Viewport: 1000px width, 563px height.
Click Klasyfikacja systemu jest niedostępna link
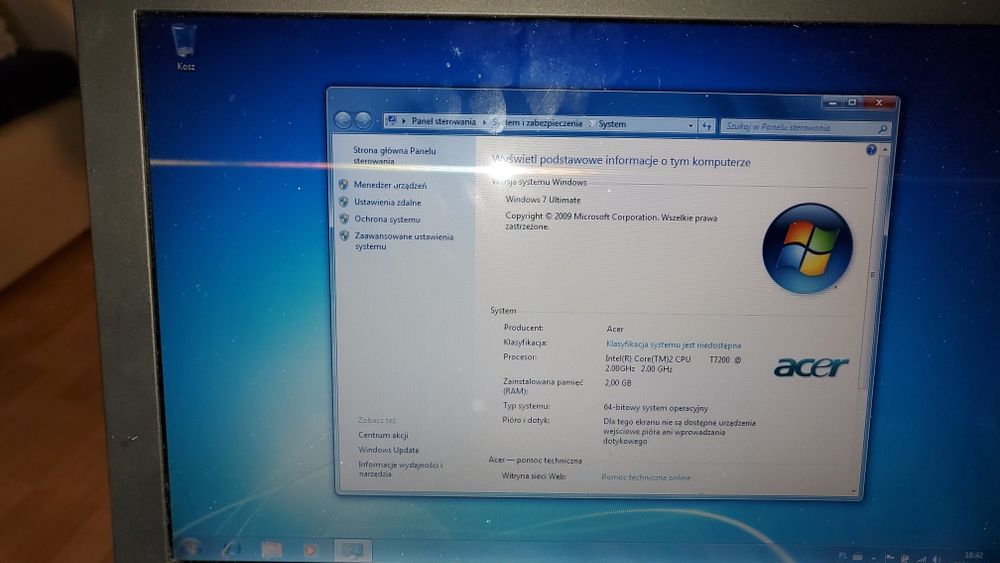click(x=673, y=345)
